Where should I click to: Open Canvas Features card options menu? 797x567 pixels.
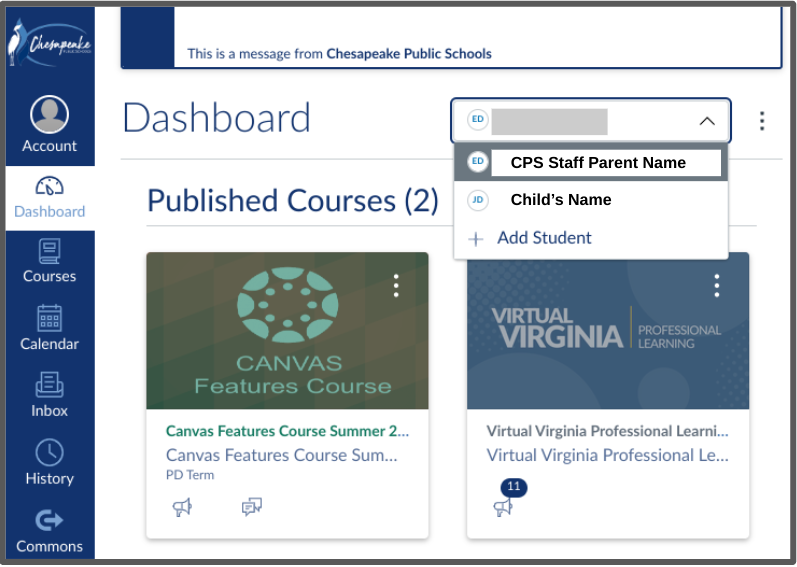[396, 286]
